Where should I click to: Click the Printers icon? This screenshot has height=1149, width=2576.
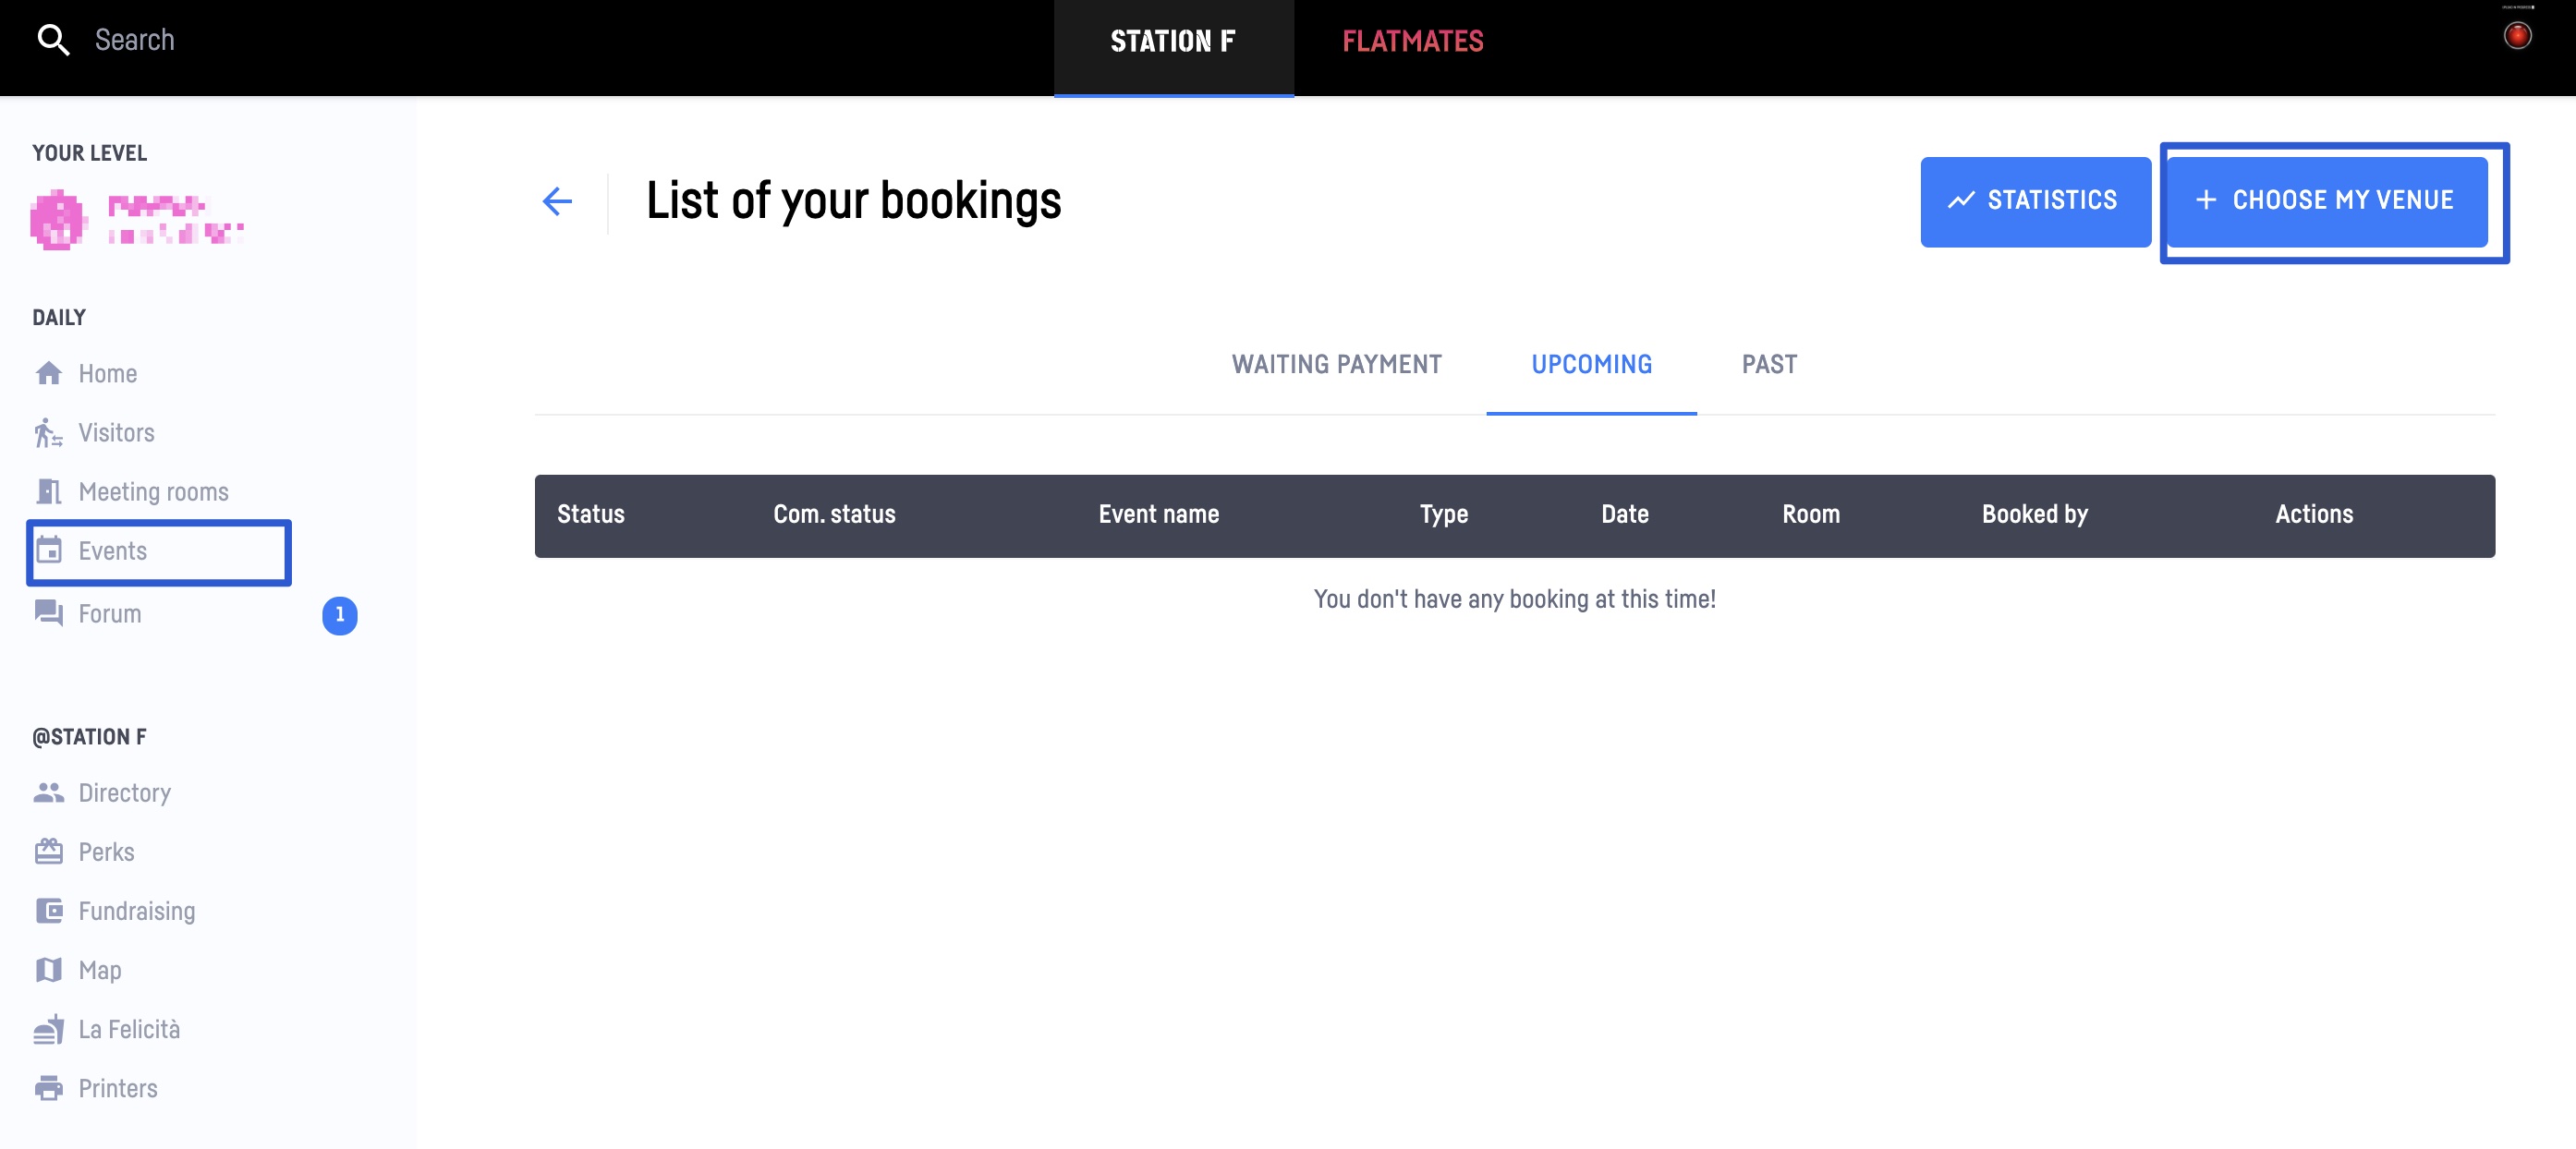(48, 1087)
